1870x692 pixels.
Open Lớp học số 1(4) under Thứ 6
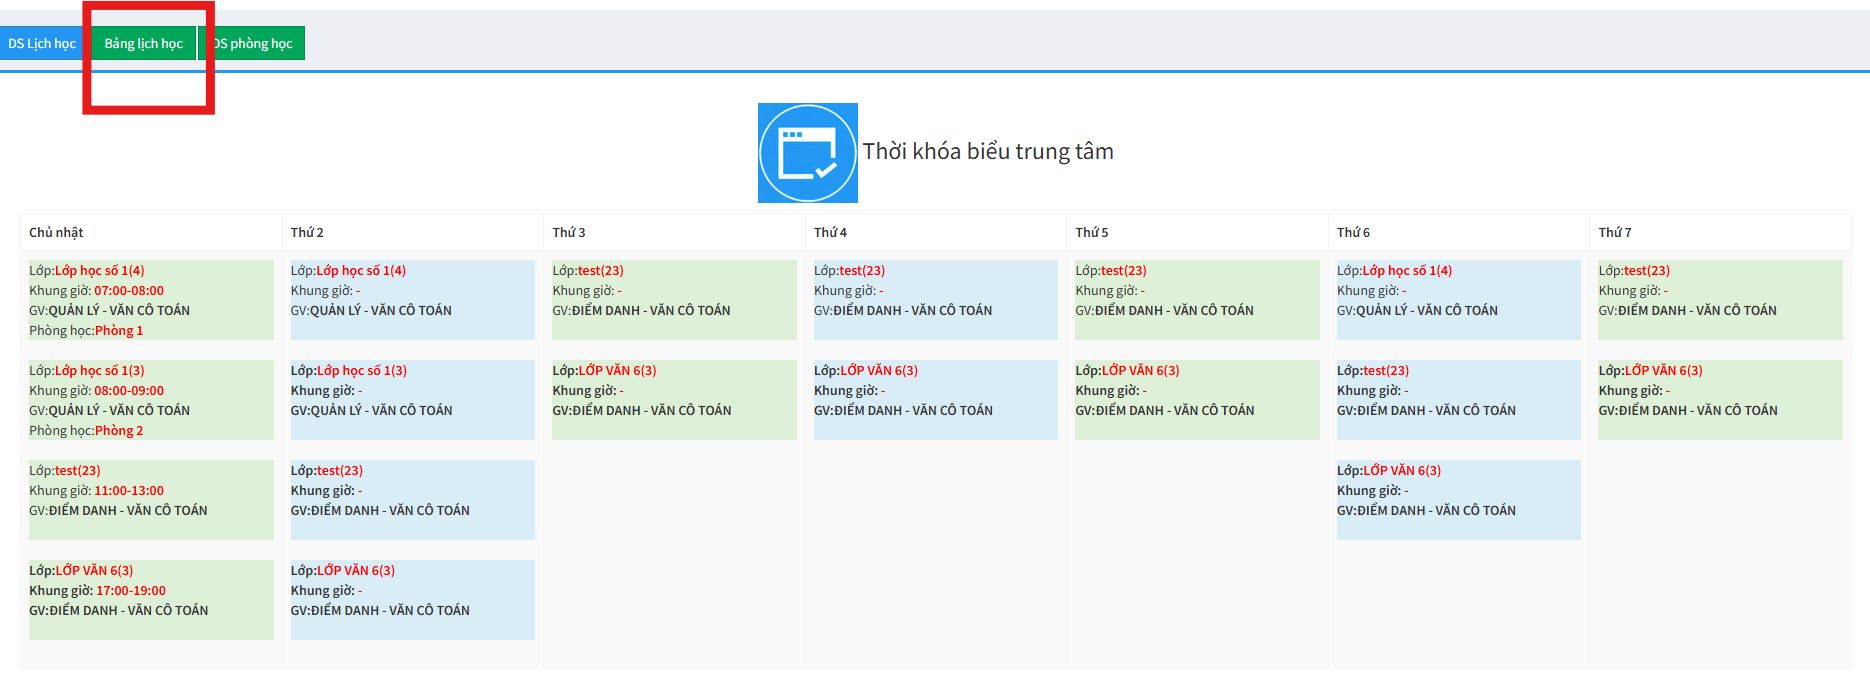point(1407,271)
